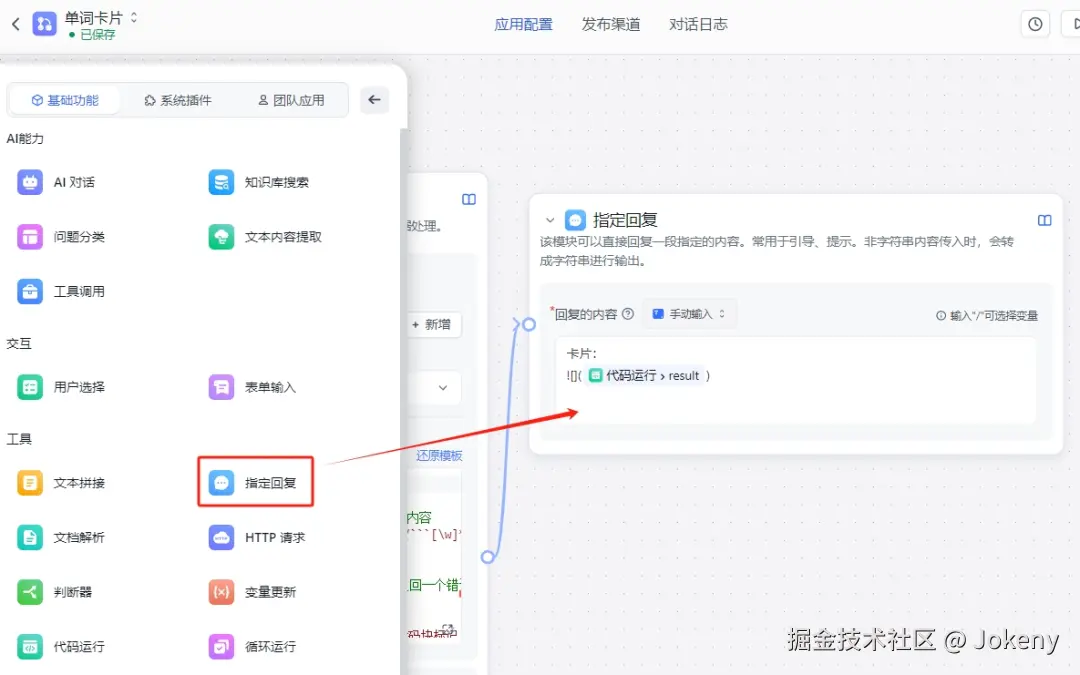Click the 指定回复 node header icon
Image resolution: width=1080 pixels, height=675 pixels.
pyautogui.click(x=575, y=220)
